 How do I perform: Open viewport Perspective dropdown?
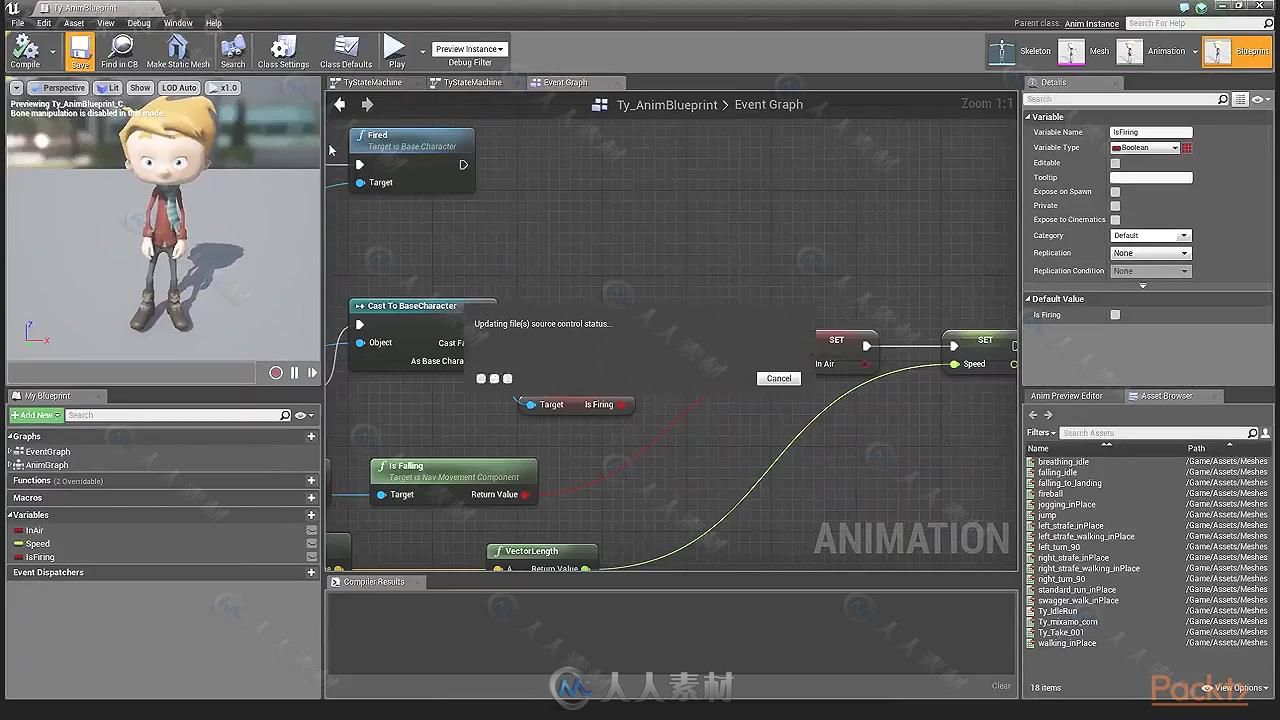coord(59,88)
